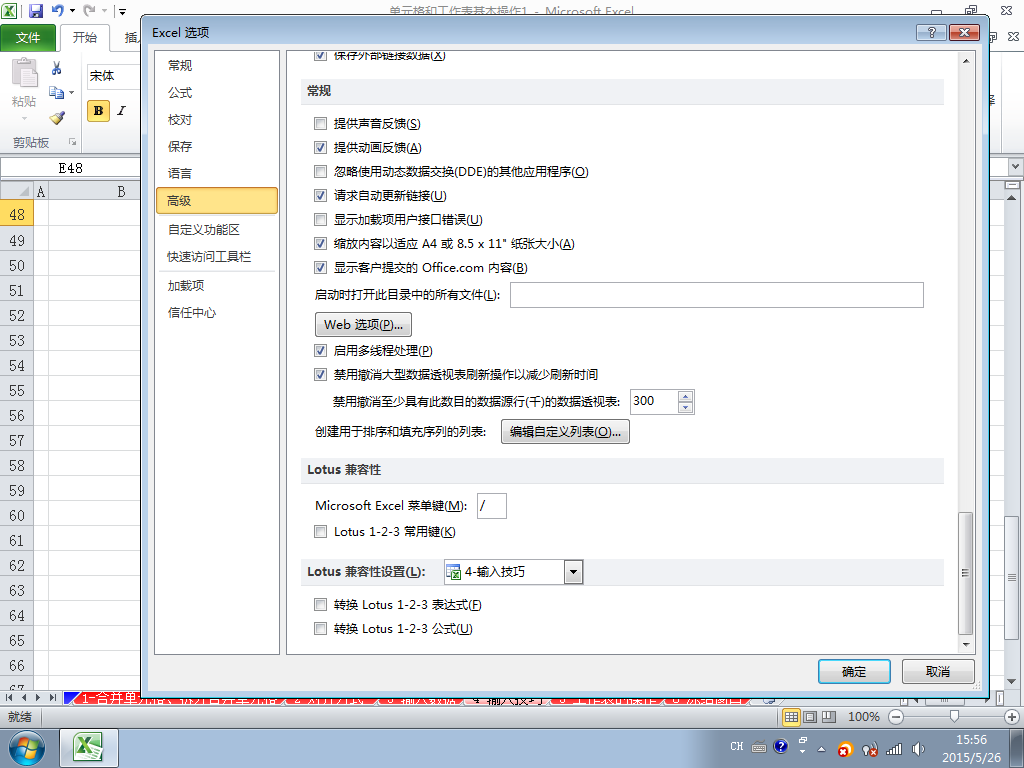The image size is (1024, 768).
Task: Uncheck 请求自动更新链接 option
Action: point(320,195)
